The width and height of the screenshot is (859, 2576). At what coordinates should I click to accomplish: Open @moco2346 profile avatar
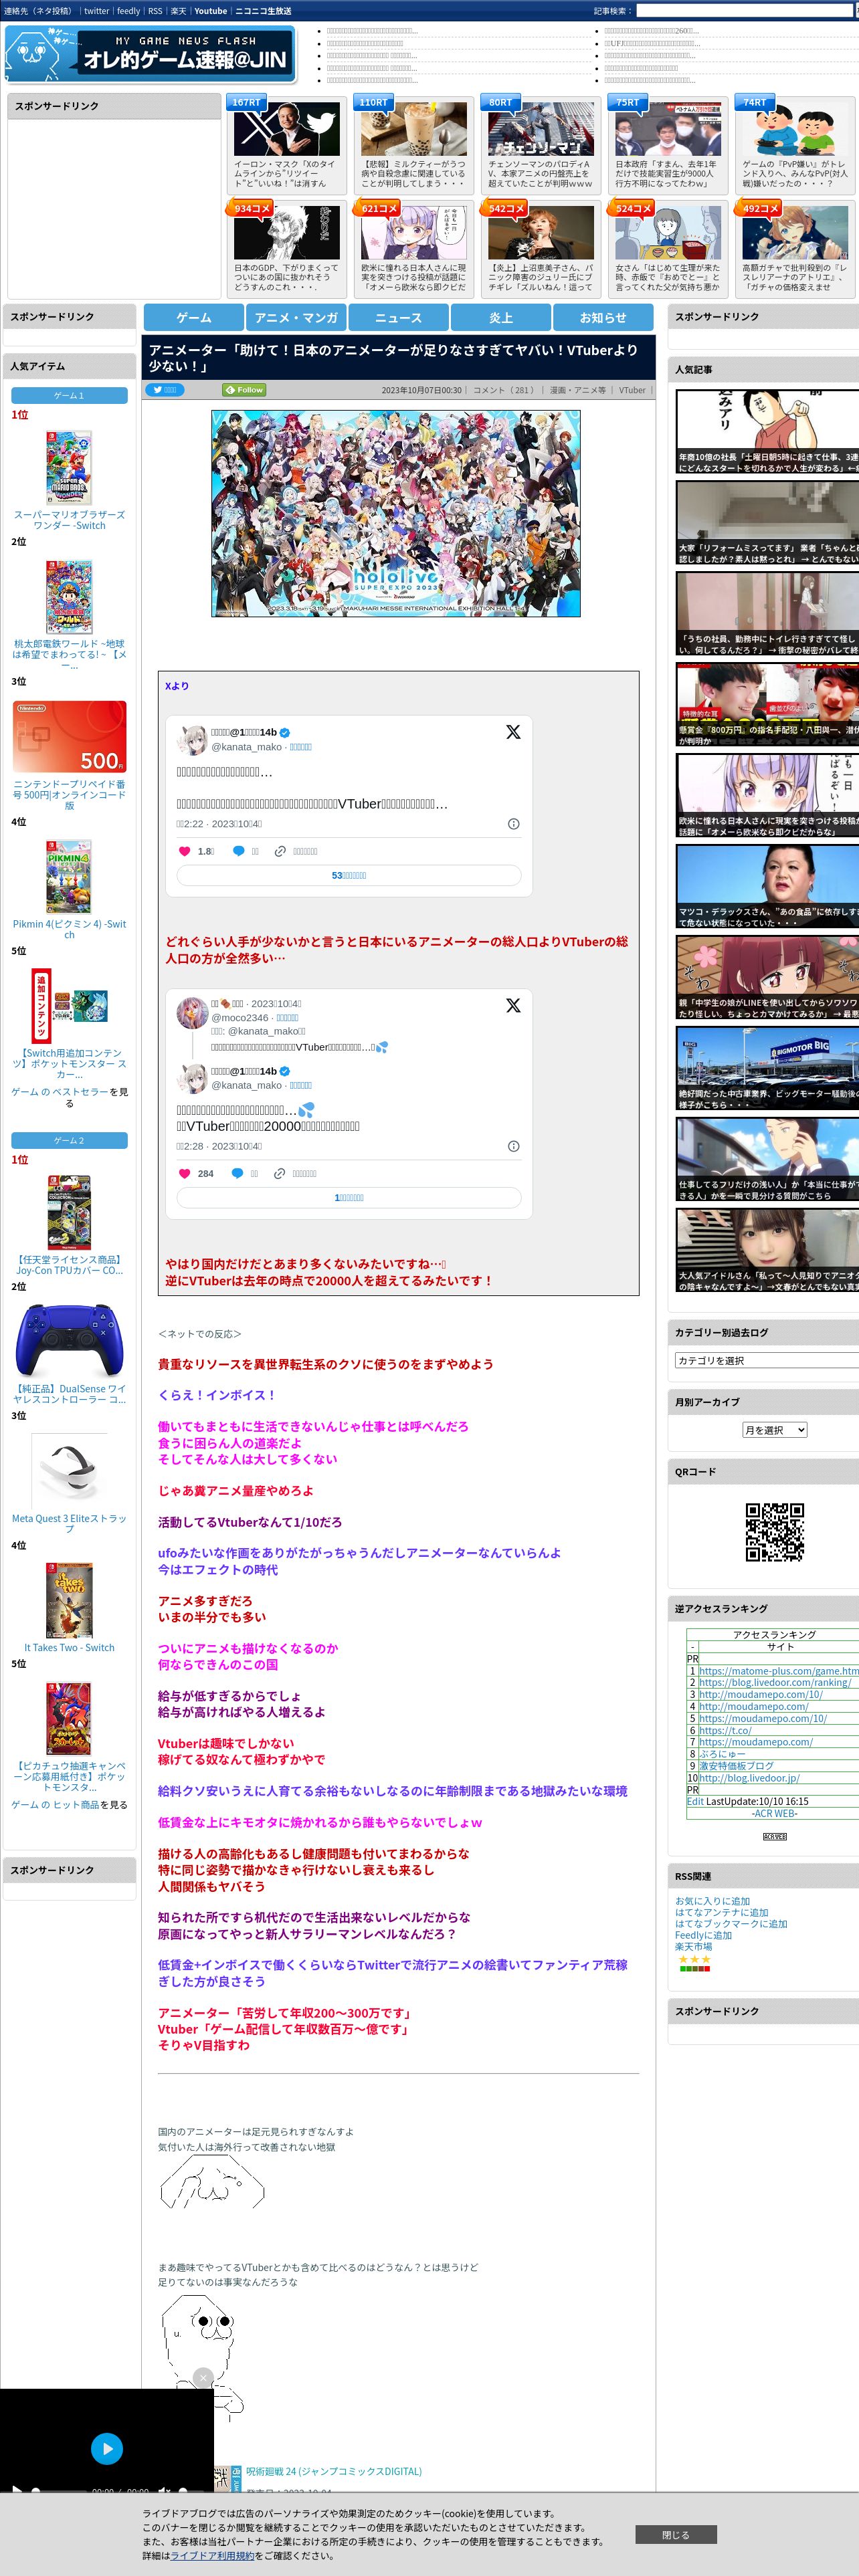pyautogui.click(x=192, y=1012)
